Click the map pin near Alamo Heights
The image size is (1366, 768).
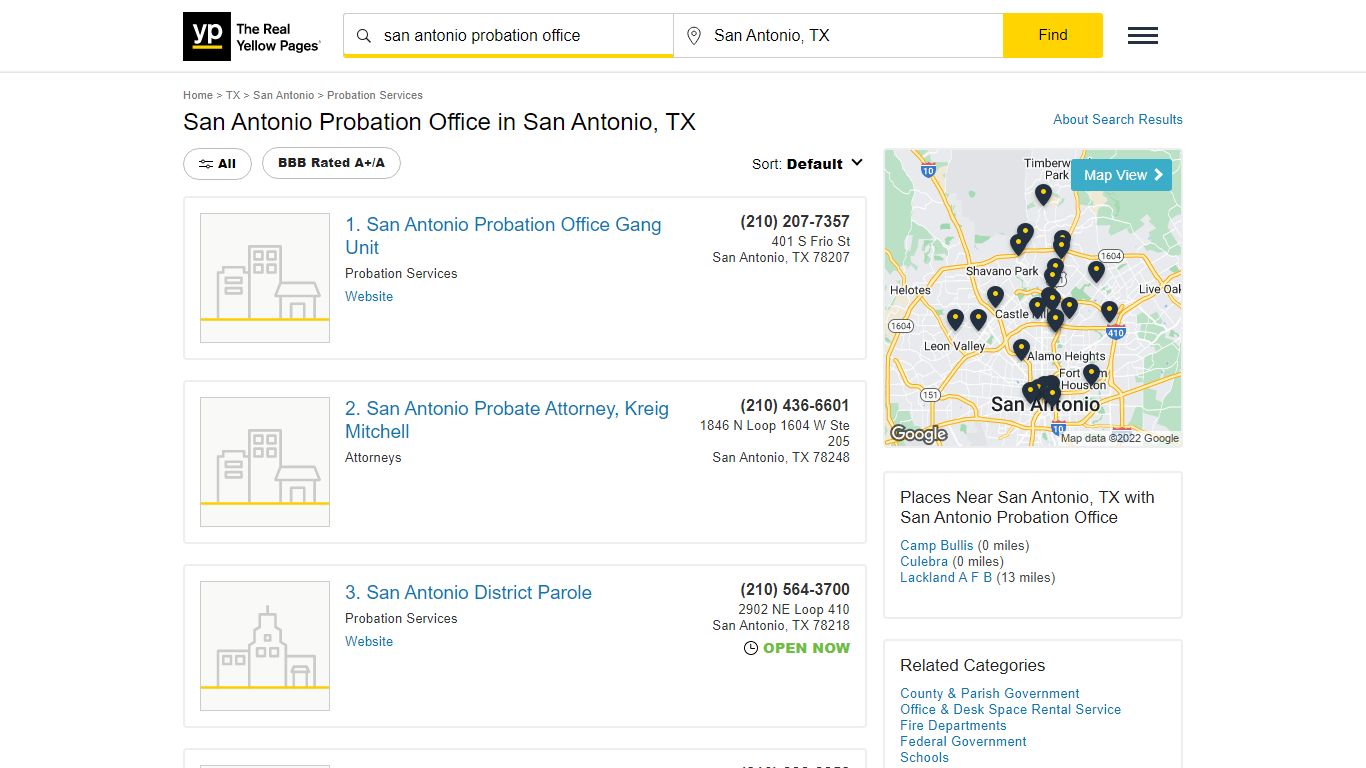(1021, 349)
